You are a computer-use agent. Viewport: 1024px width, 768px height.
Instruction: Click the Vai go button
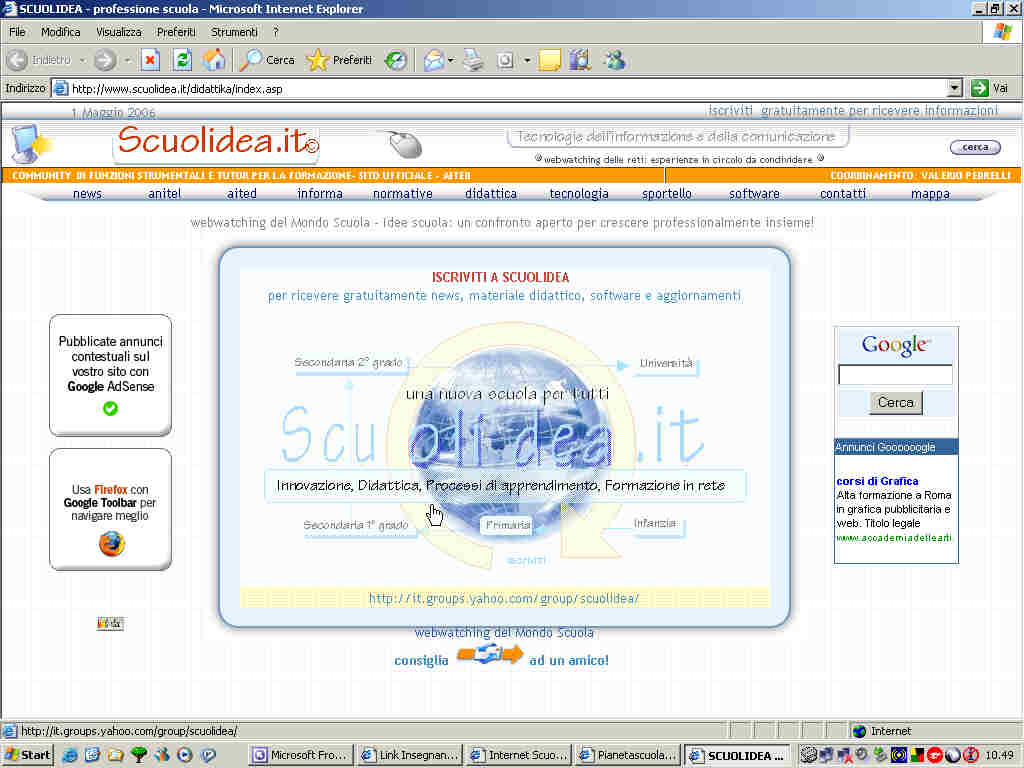click(989, 88)
